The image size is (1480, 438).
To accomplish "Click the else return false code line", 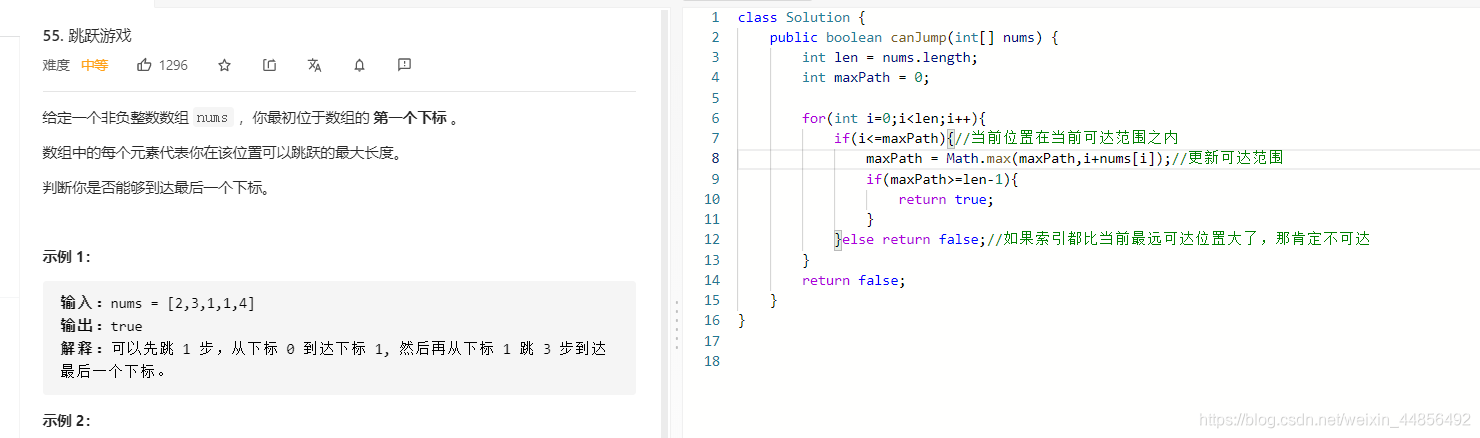I will click(1102, 239).
